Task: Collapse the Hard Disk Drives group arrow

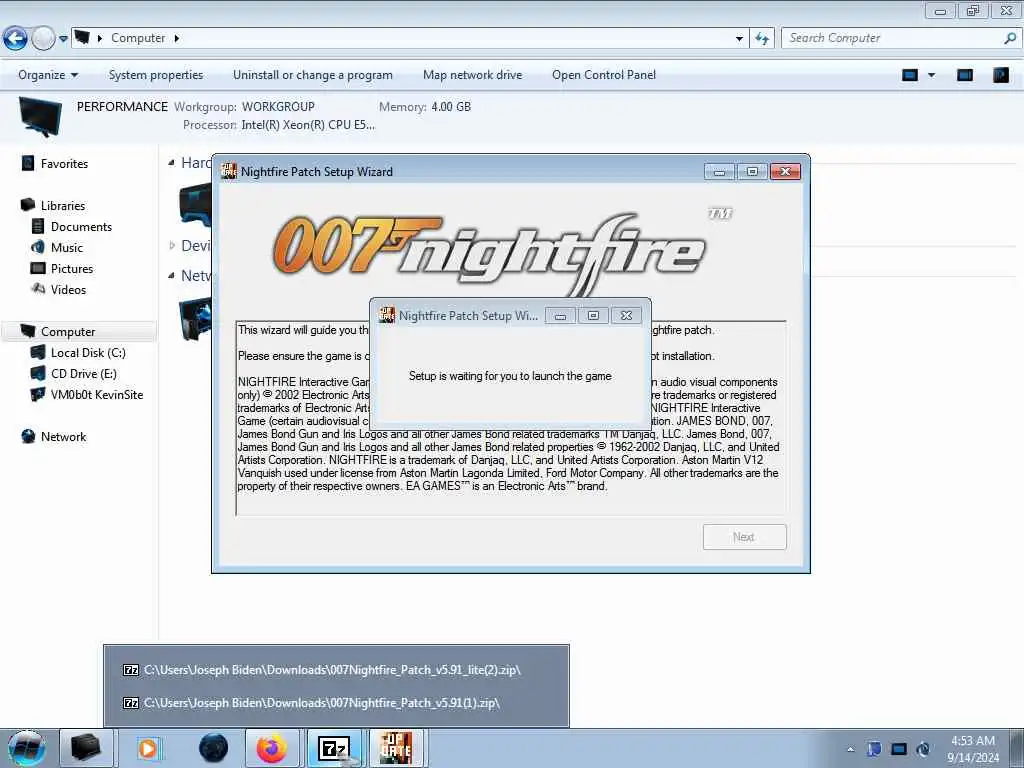Action: 171,163
